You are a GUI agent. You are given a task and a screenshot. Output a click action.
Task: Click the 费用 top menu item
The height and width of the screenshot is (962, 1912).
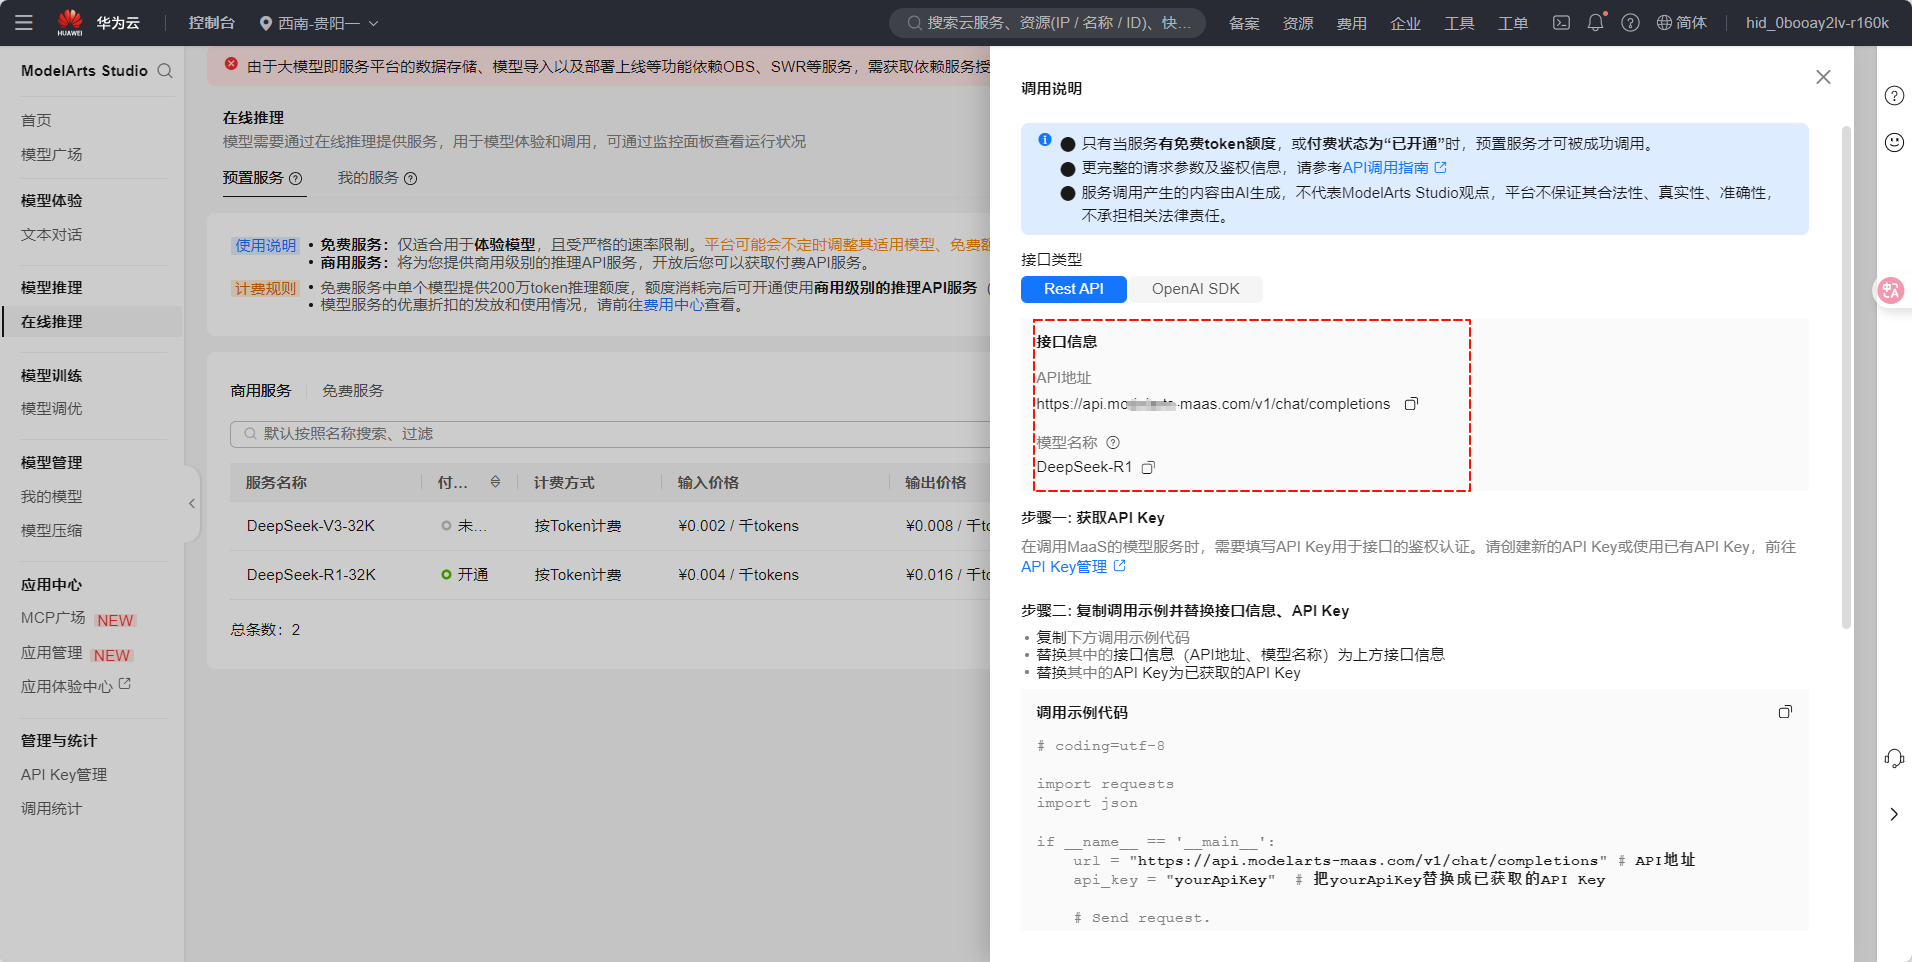pyautogui.click(x=1352, y=23)
